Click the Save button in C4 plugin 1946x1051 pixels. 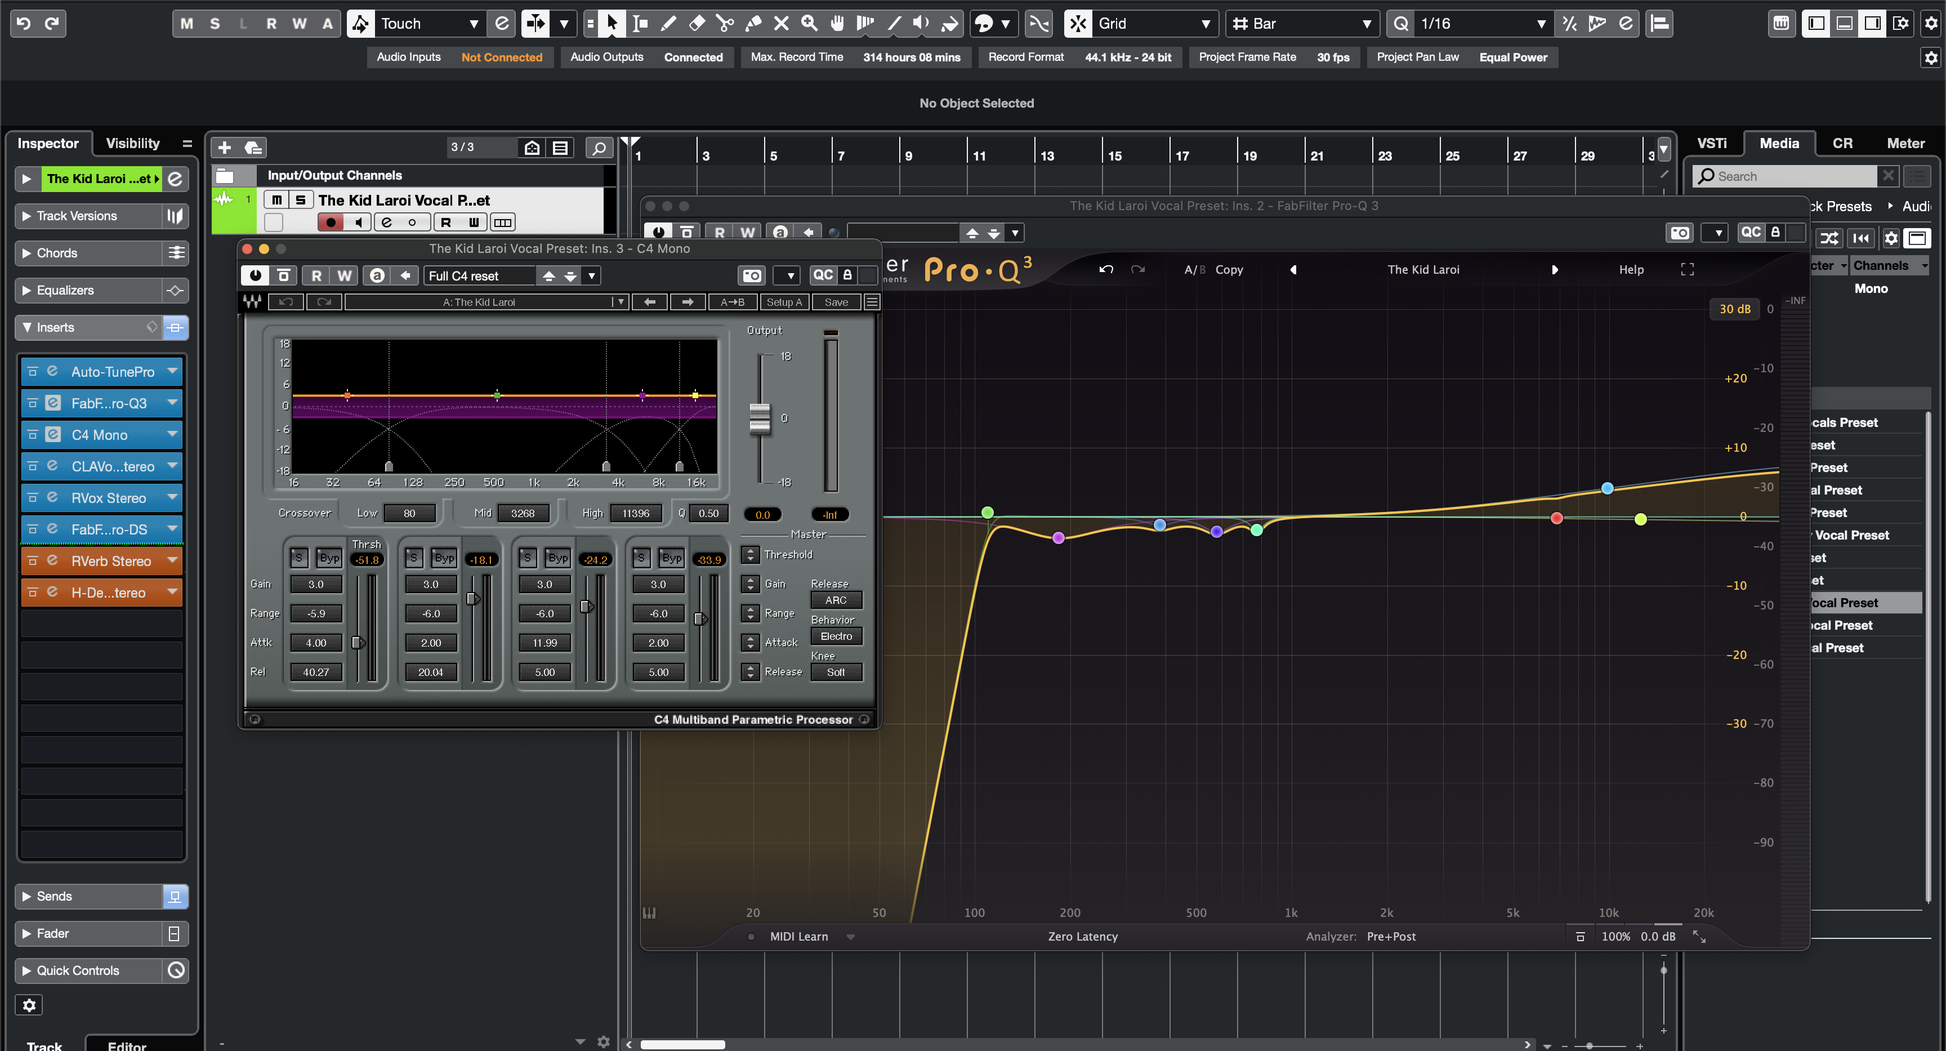coord(836,302)
